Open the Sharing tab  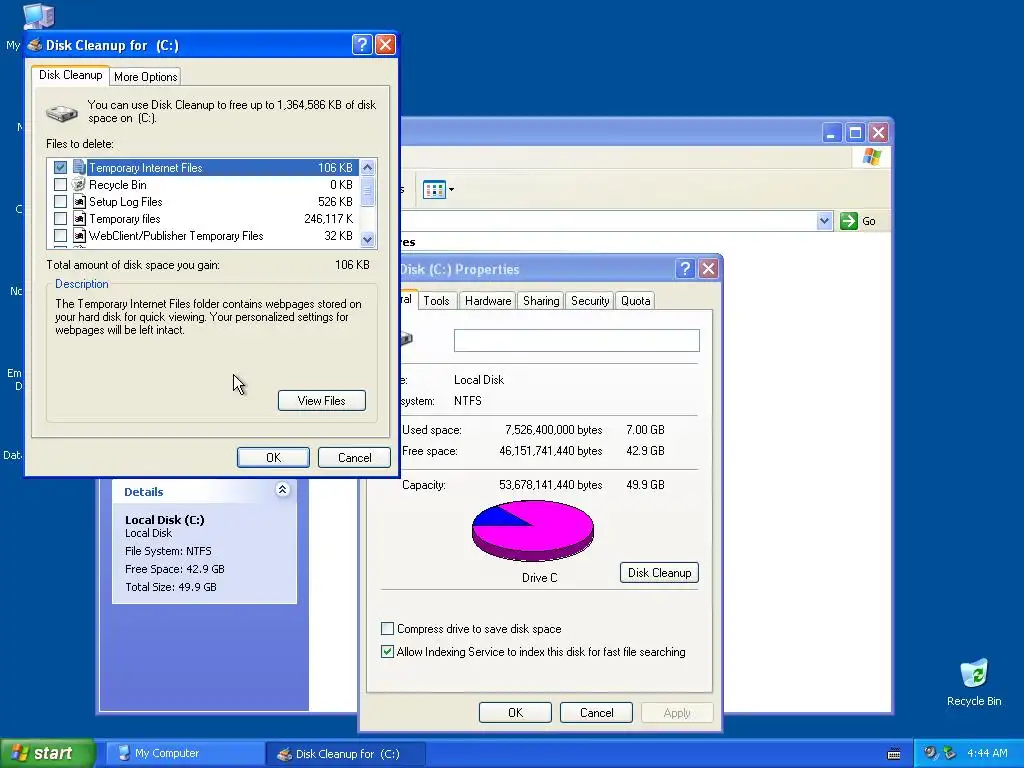tap(541, 300)
